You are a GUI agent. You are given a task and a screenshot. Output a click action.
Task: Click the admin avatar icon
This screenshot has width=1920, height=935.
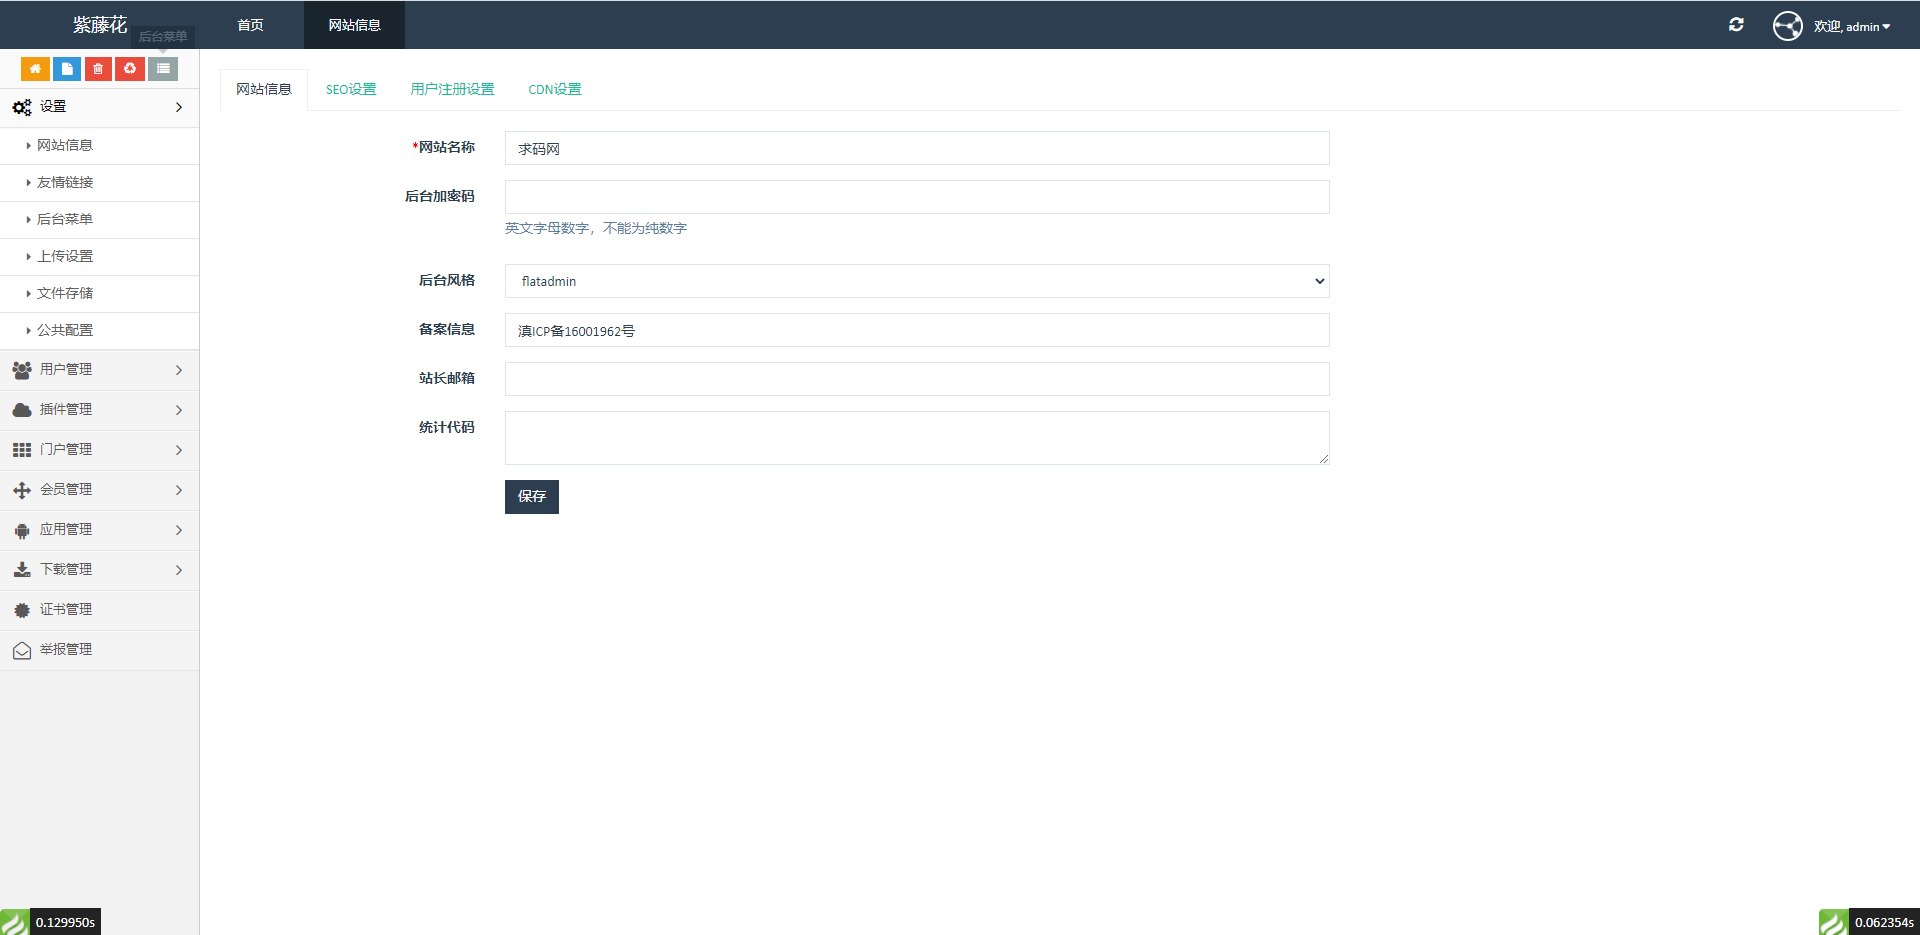coord(1788,26)
